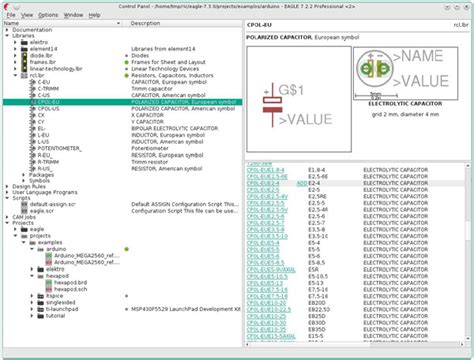Select the 'Libraries from element14' description text
Screen dimensions: 474x360
[163, 49]
